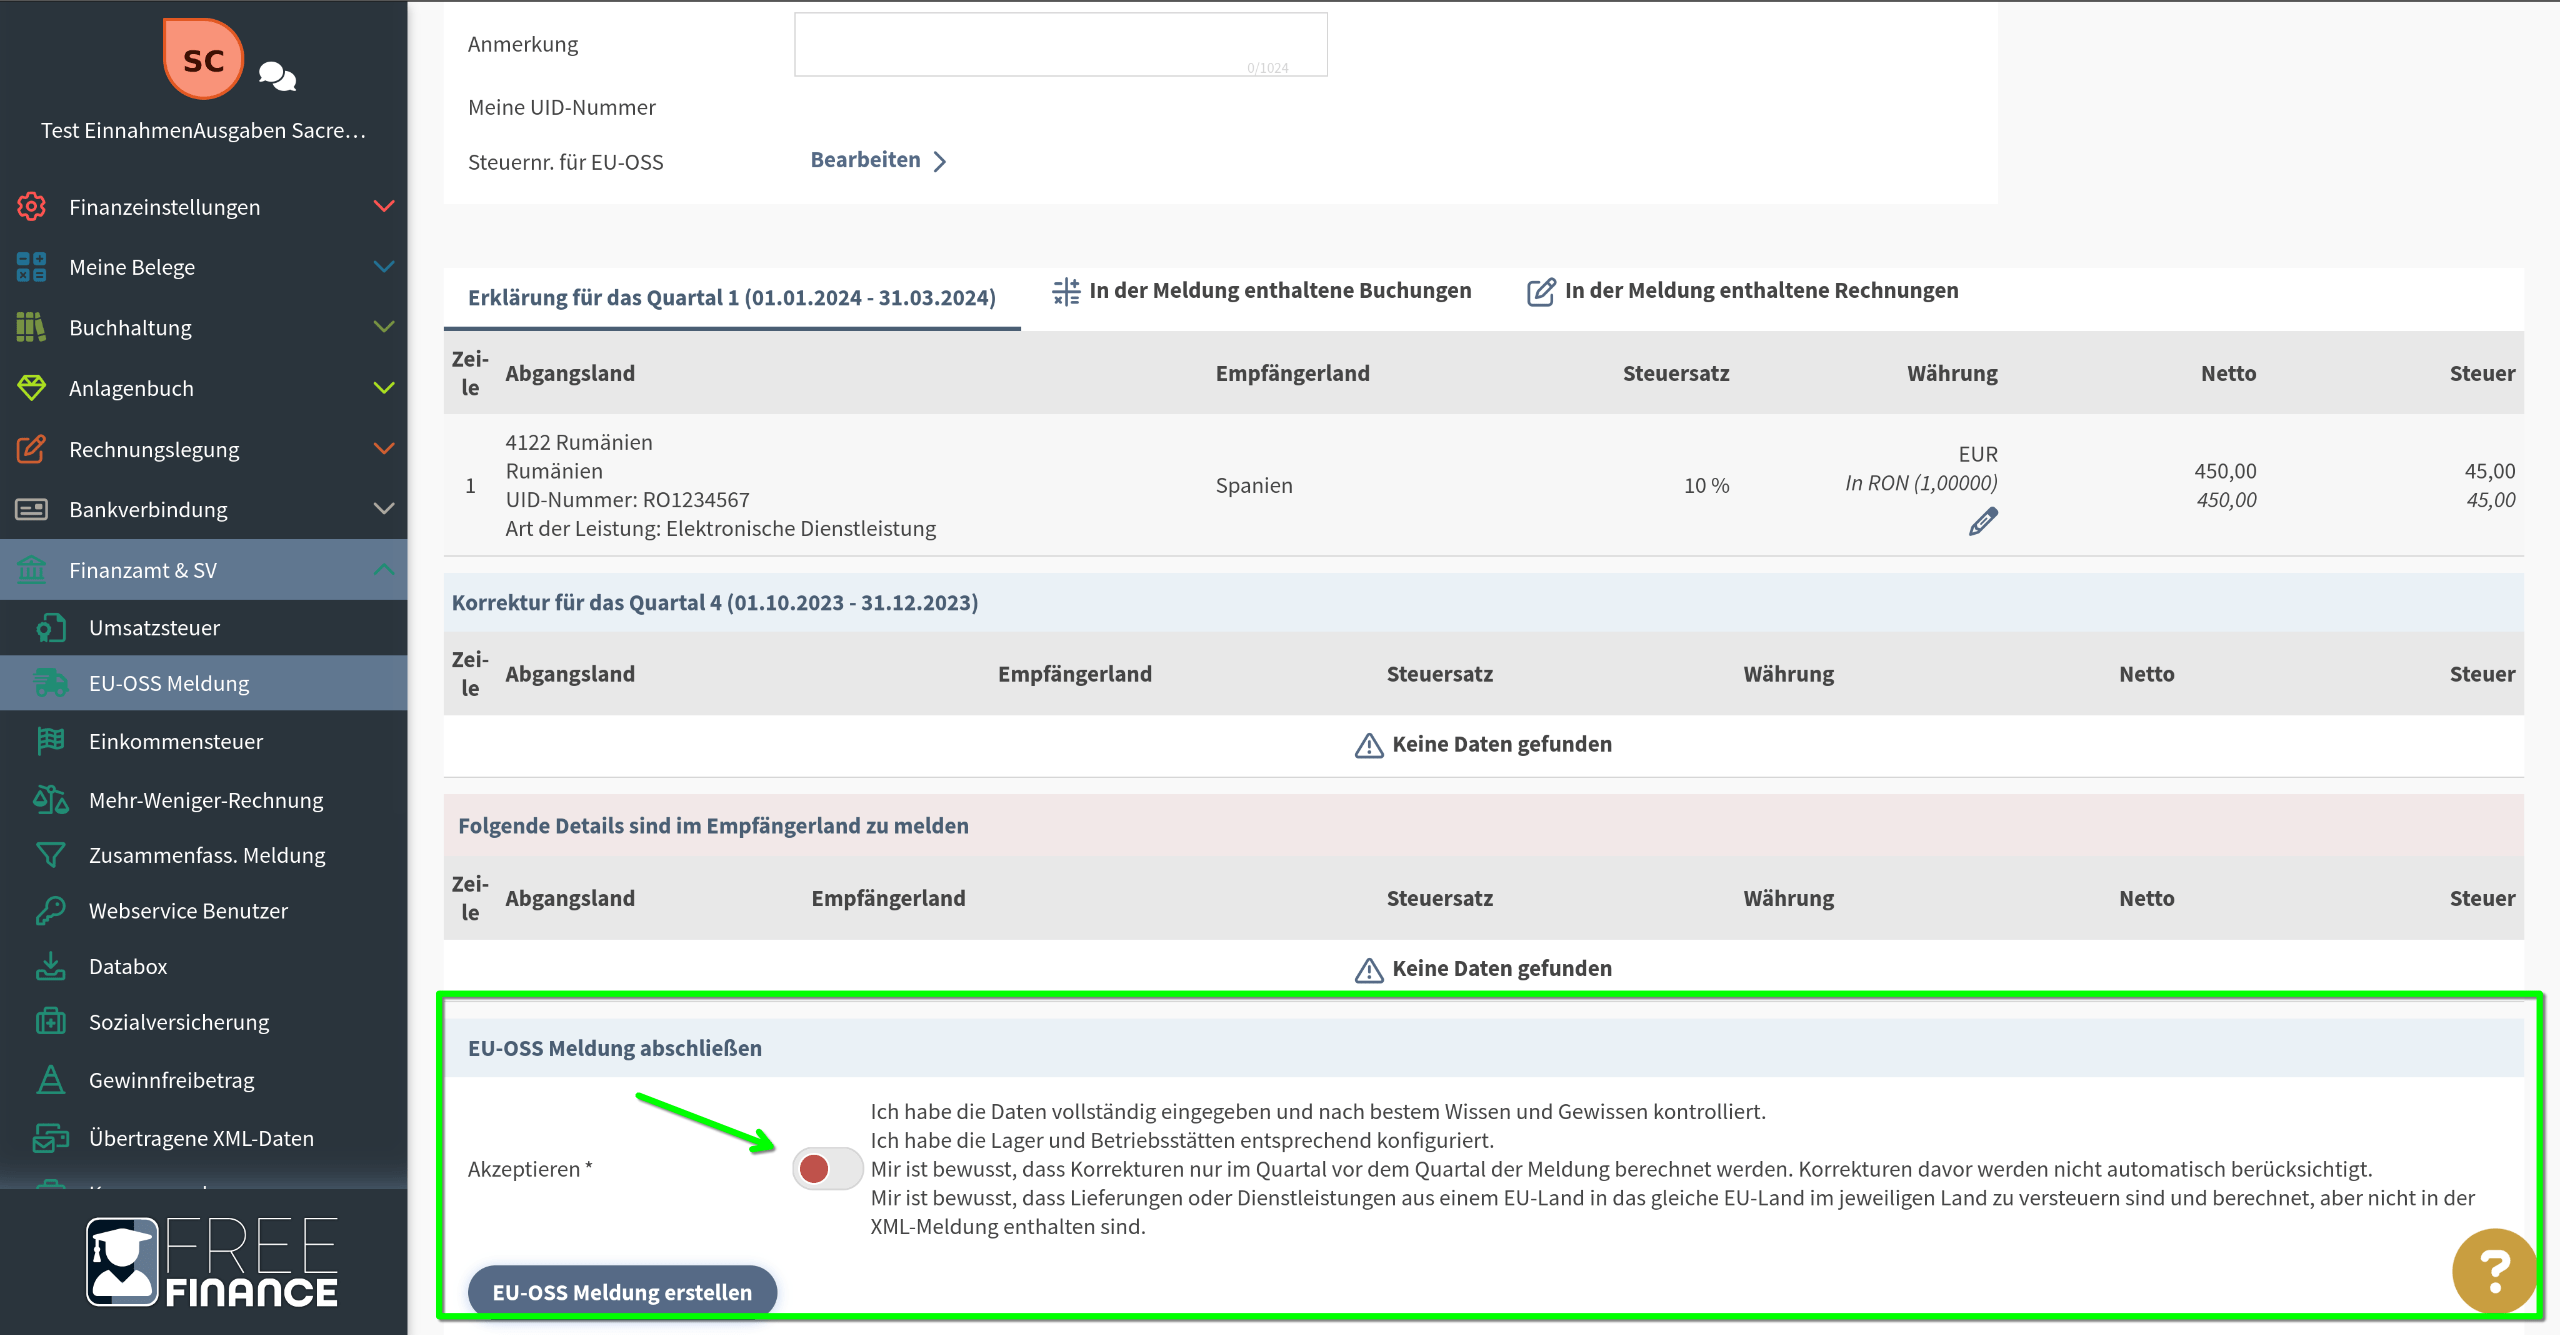
Task: Collapse the Finanzamt & SV section
Action: [383, 569]
